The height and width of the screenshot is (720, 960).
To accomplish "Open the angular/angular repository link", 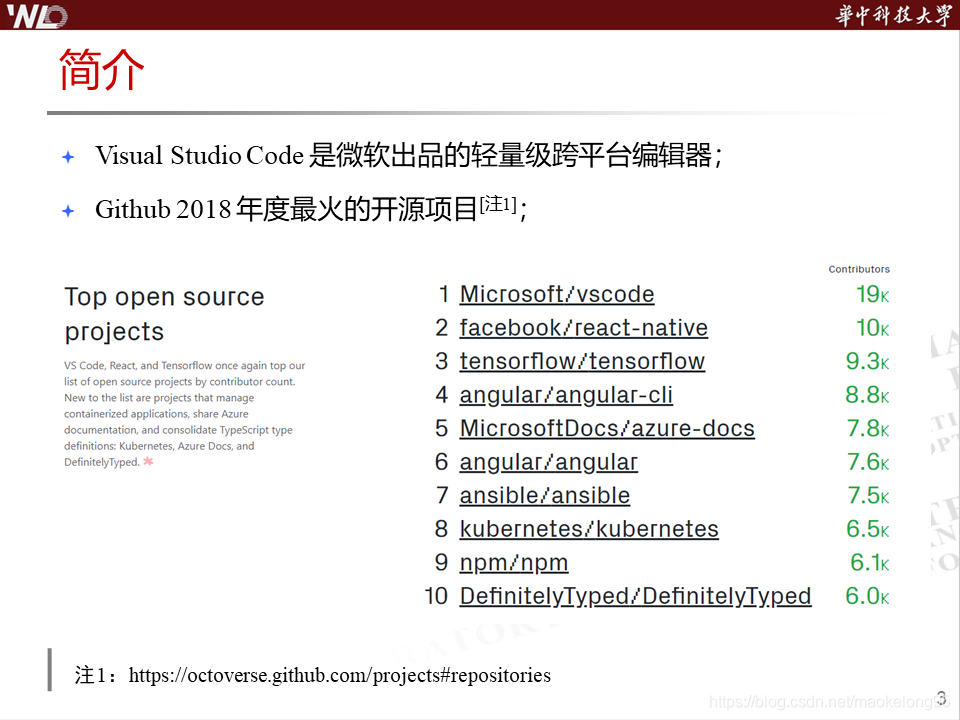I will [x=549, y=462].
